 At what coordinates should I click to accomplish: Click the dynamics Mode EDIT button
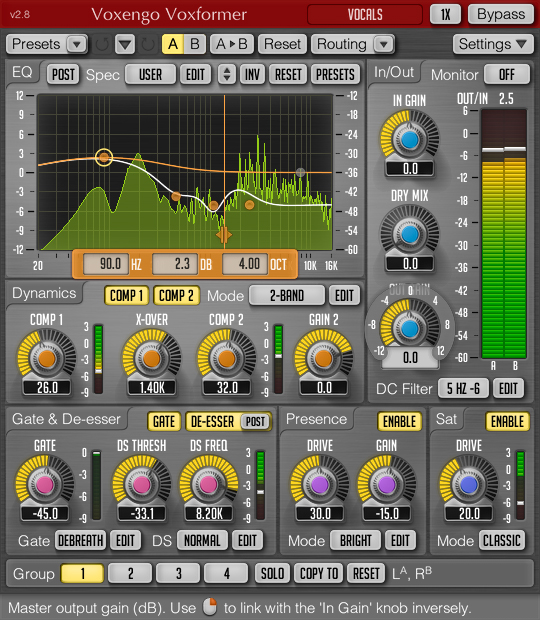(344, 295)
